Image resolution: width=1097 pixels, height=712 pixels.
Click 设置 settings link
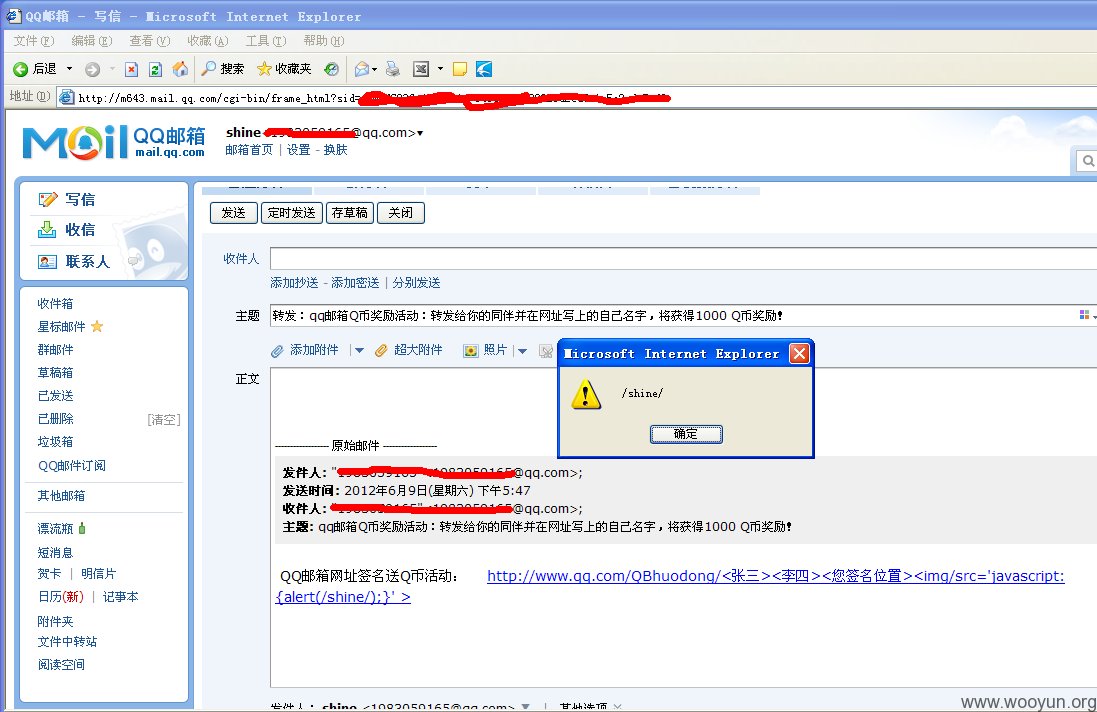[299, 150]
